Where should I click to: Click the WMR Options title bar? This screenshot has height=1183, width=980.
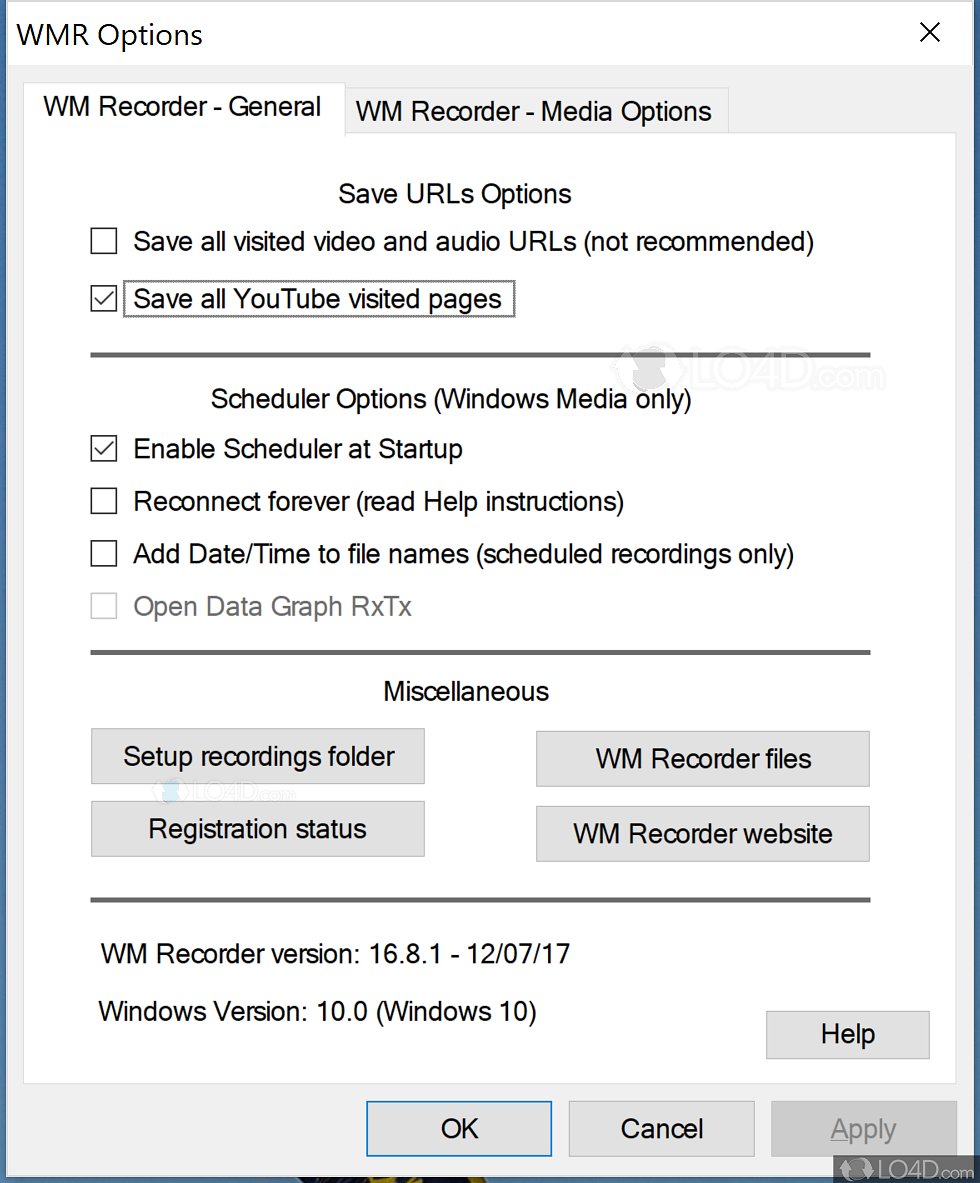click(x=400, y=34)
